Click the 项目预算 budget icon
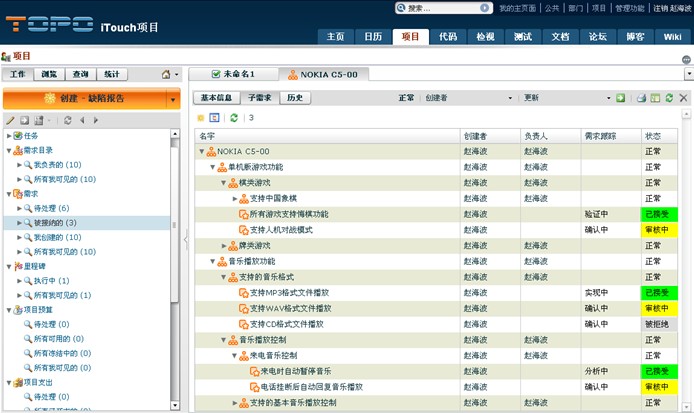The width and height of the screenshot is (694, 413). (x=18, y=310)
